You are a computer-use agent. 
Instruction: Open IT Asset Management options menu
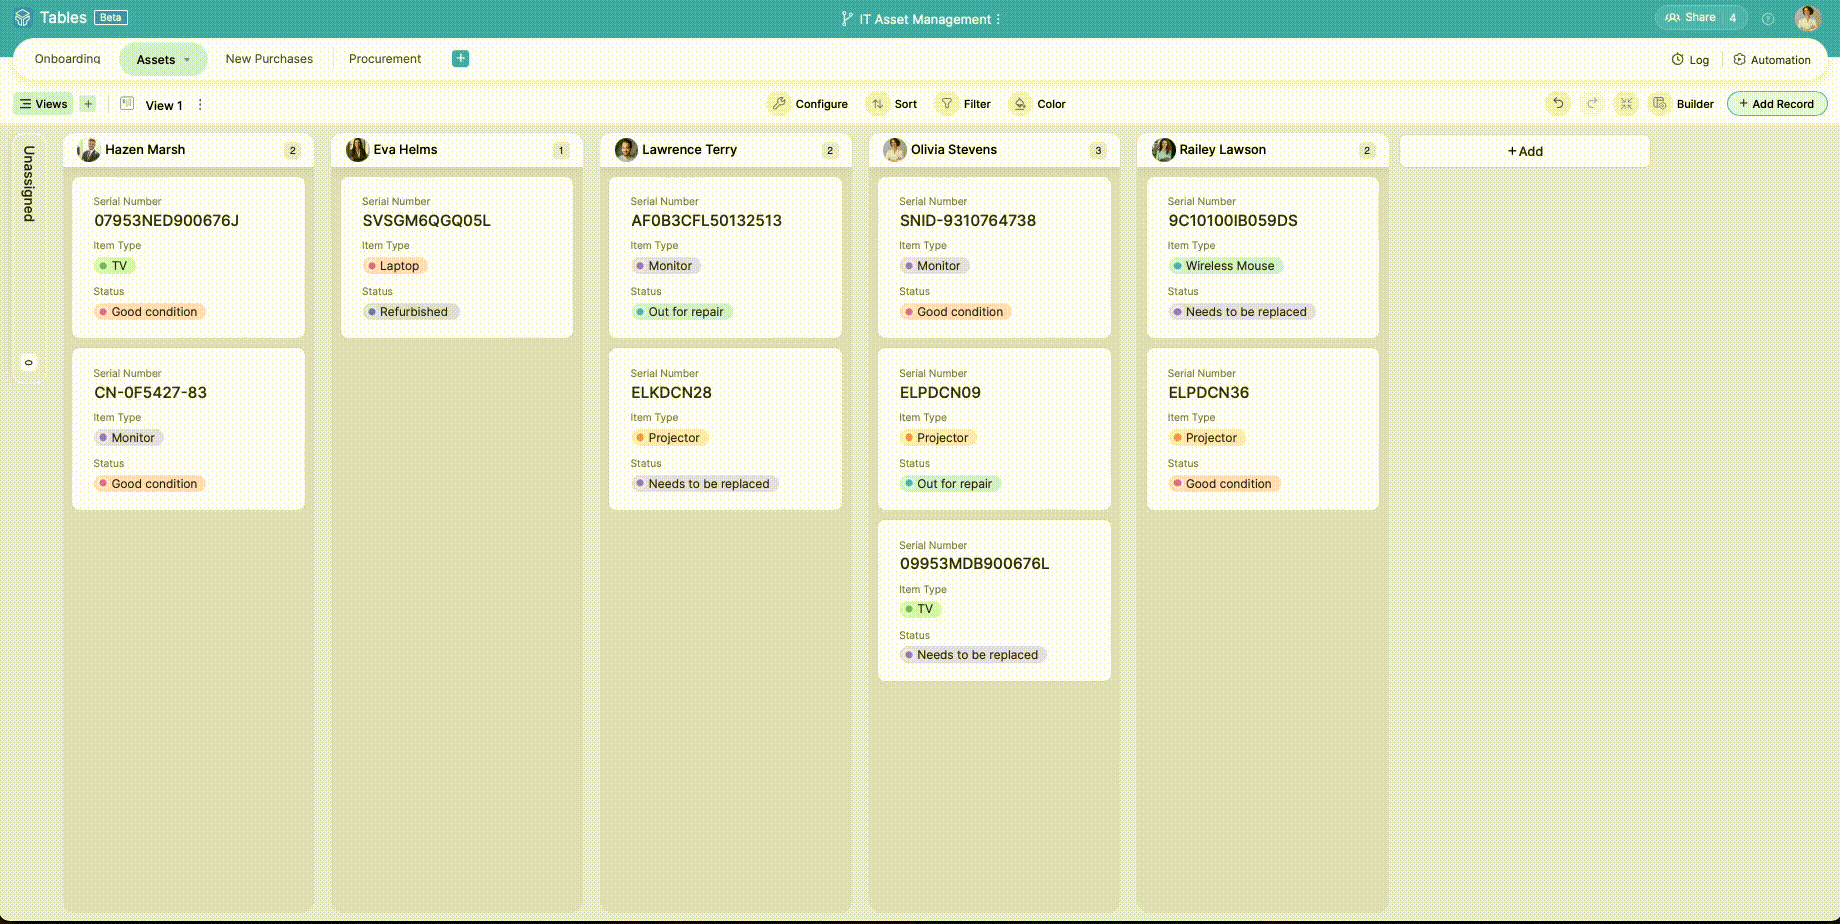pos(998,19)
